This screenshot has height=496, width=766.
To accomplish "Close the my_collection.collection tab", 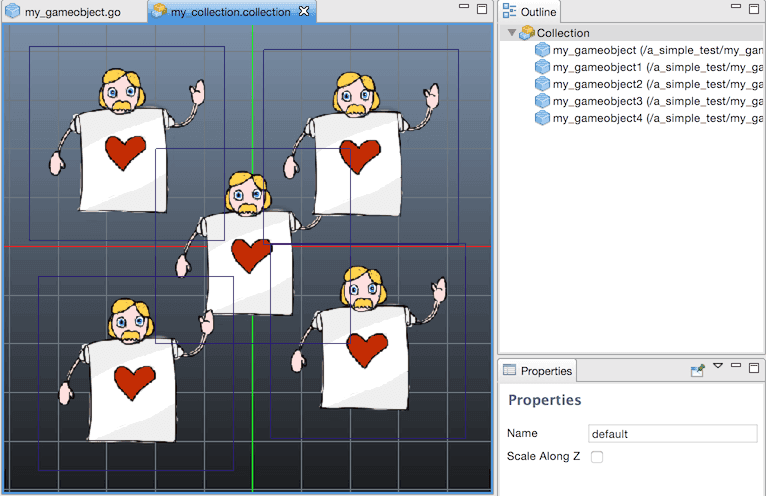I will [x=305, y=12].
